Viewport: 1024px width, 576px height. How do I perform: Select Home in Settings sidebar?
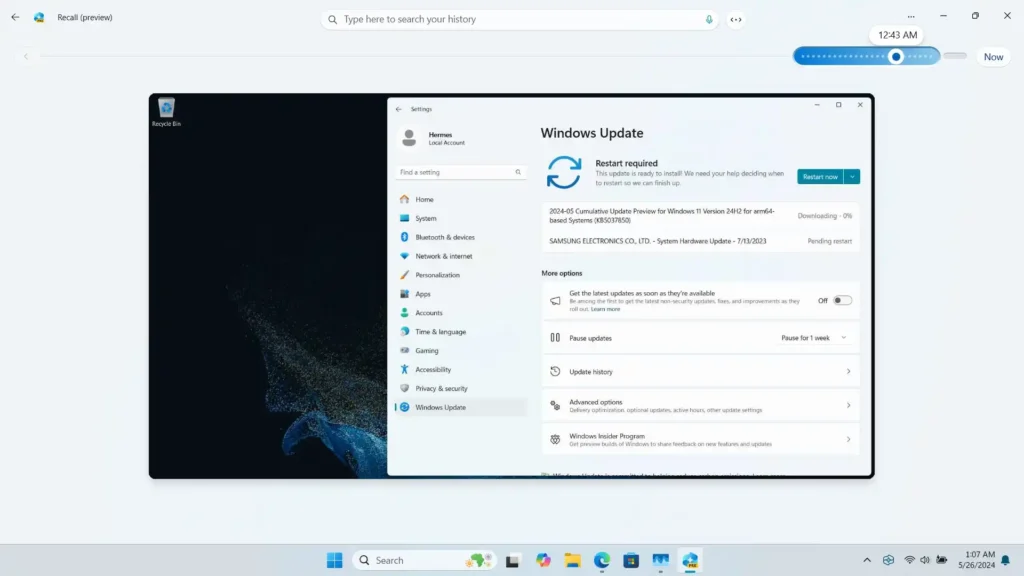tap(460, 199)
